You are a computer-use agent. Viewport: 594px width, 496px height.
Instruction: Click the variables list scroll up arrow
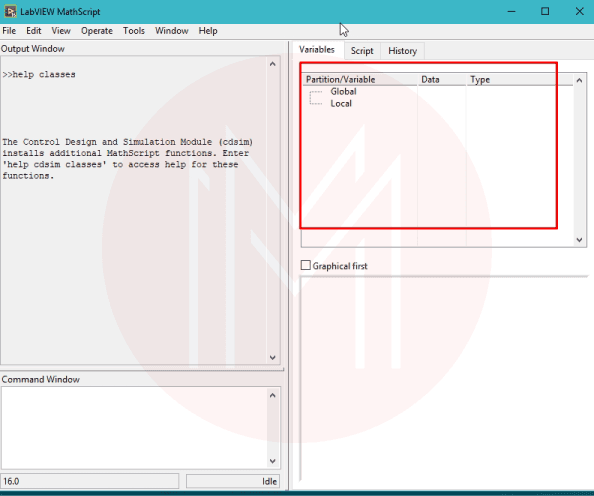coord(579,80)
